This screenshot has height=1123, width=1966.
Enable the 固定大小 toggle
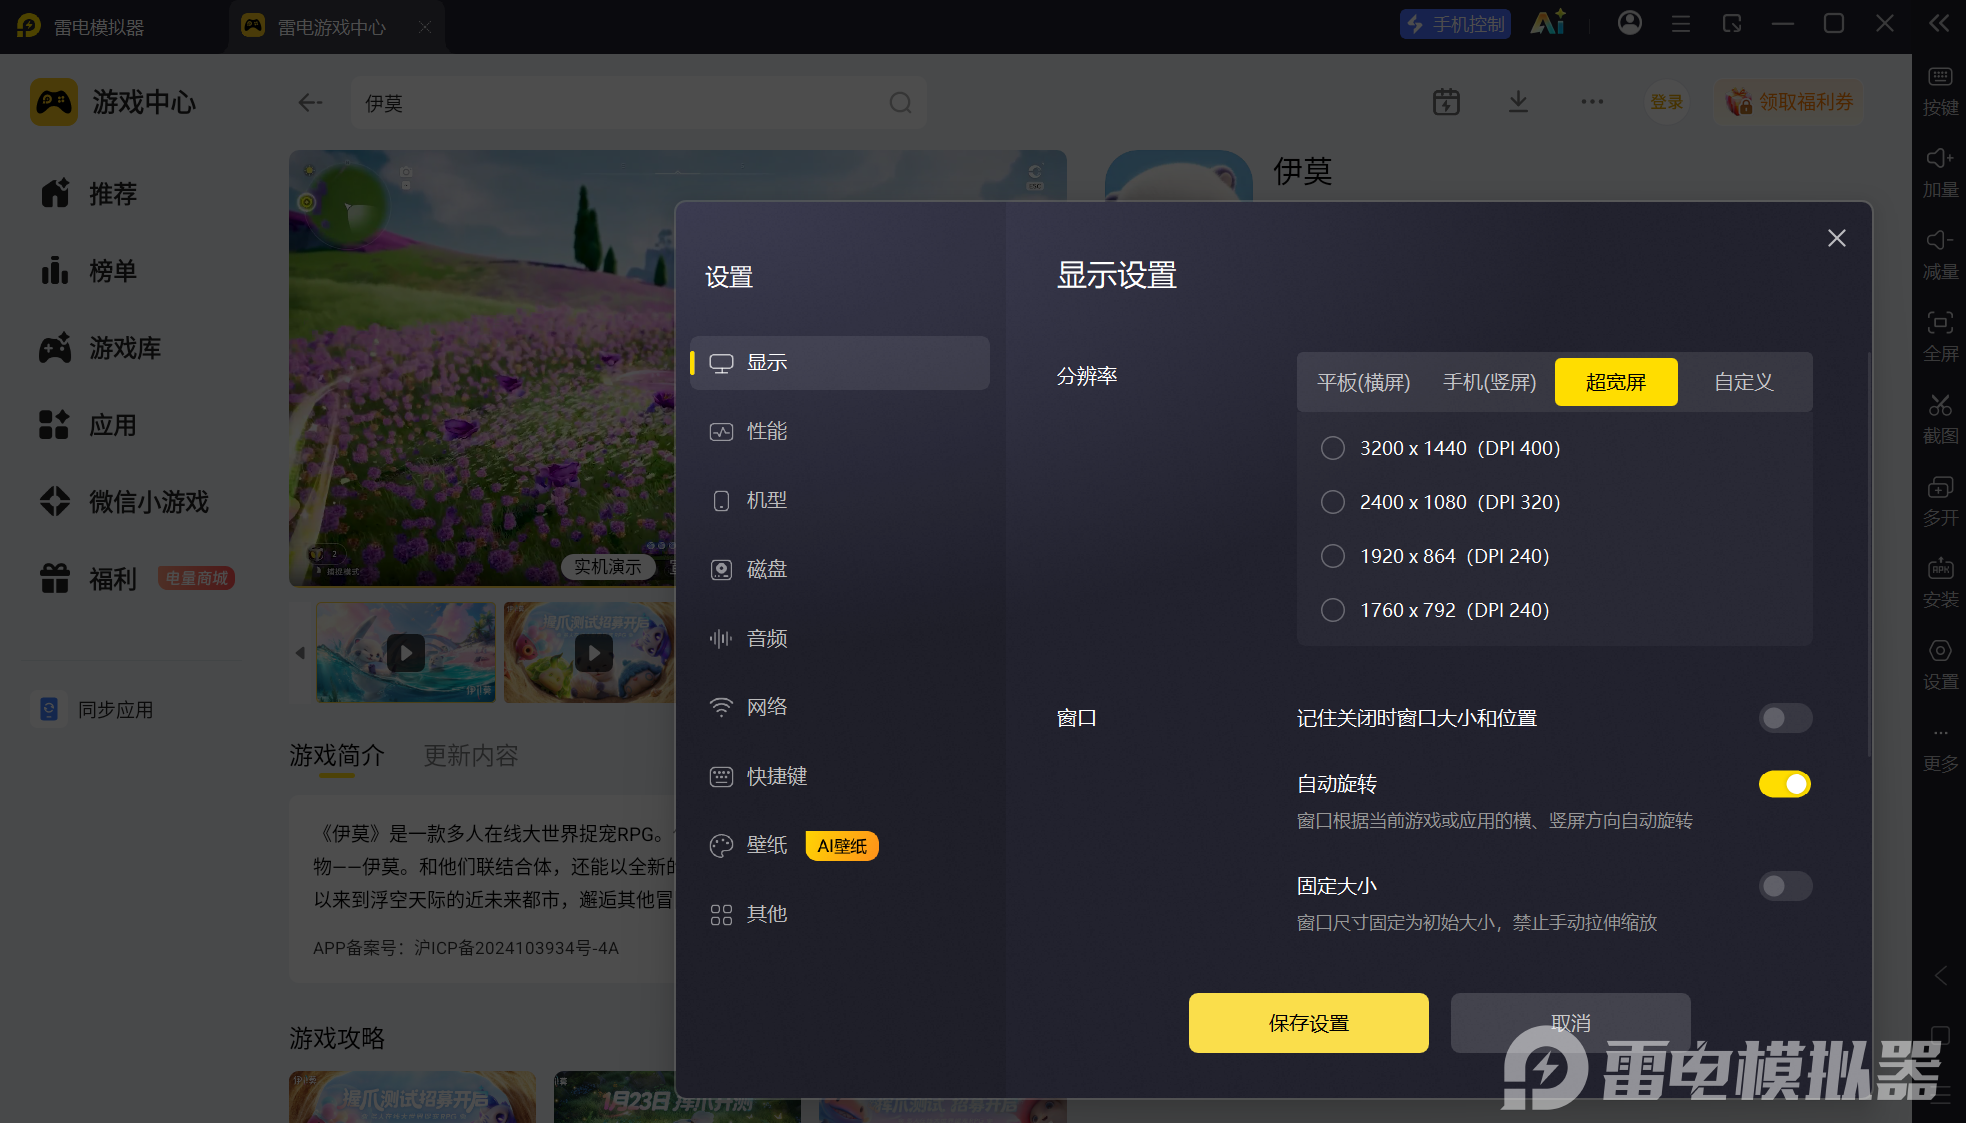1785,886
